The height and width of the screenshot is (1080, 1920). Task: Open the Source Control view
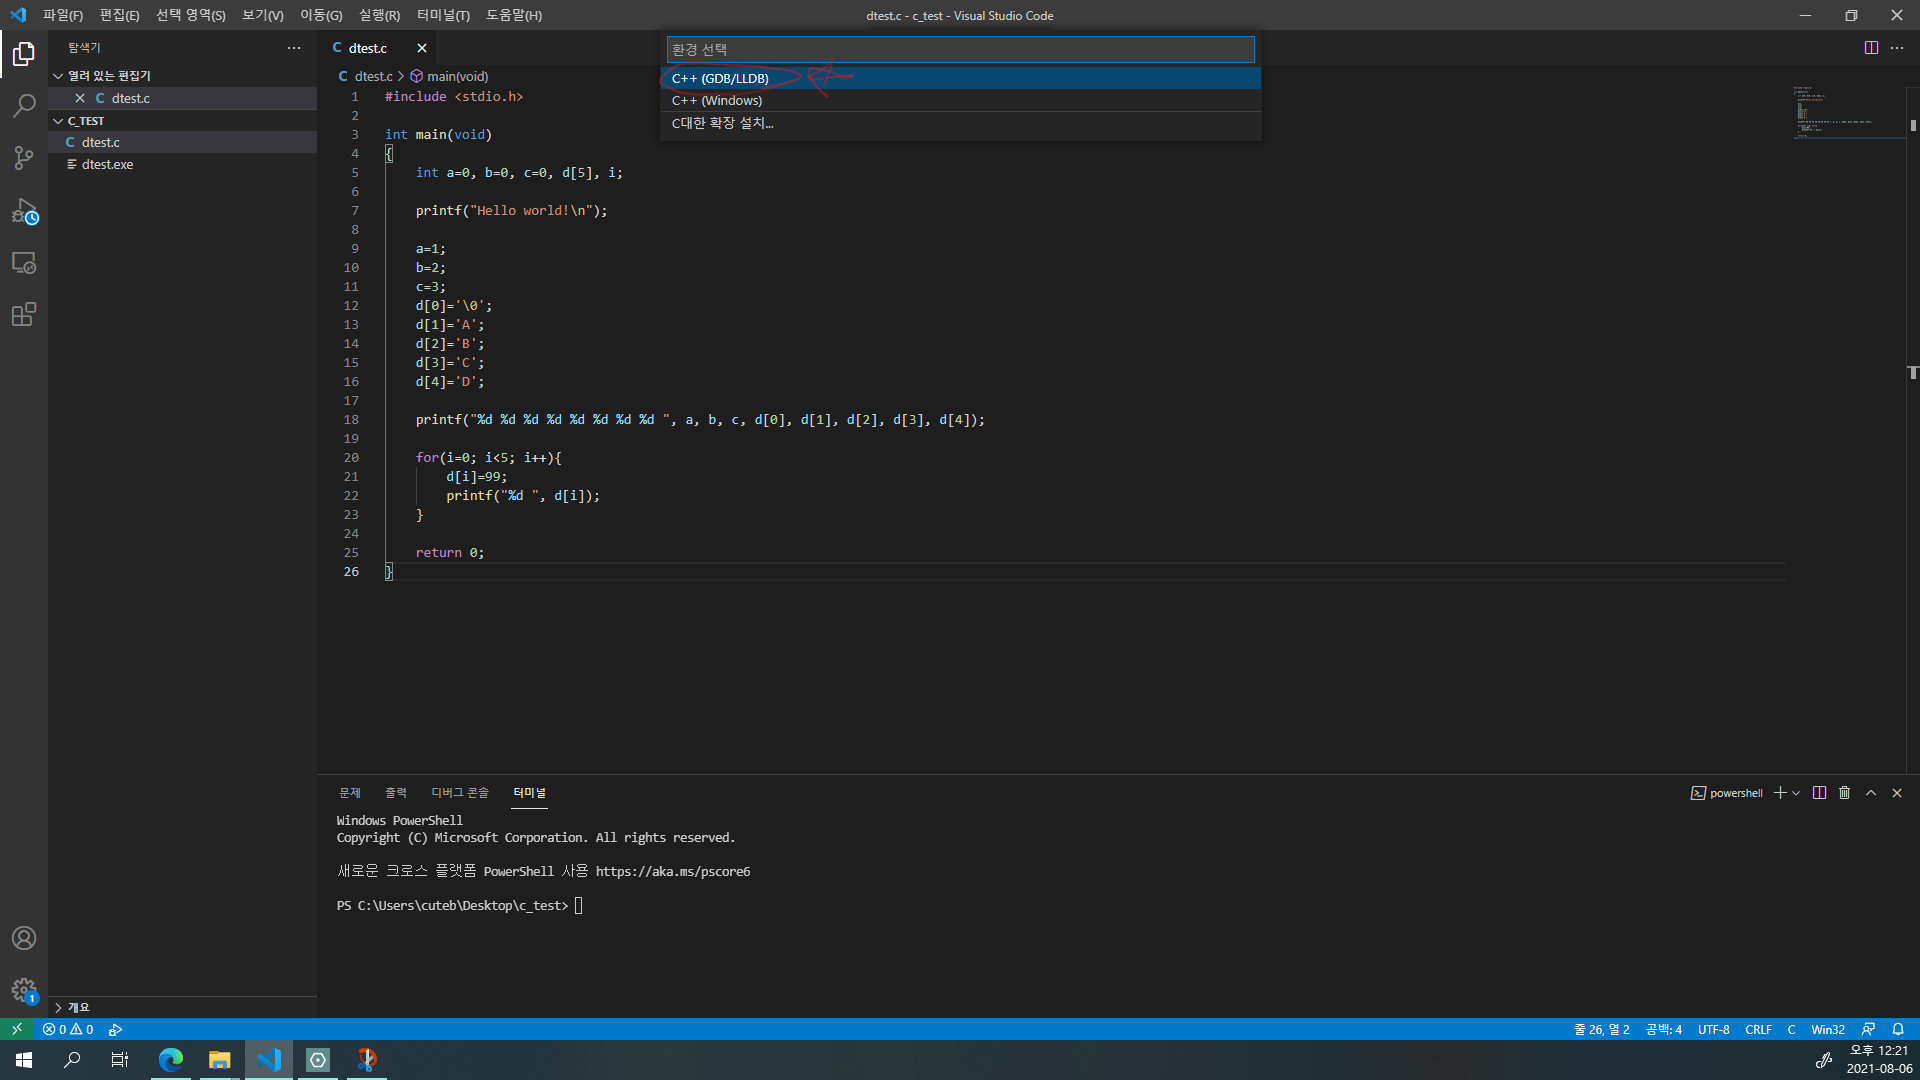coord(24,158)
